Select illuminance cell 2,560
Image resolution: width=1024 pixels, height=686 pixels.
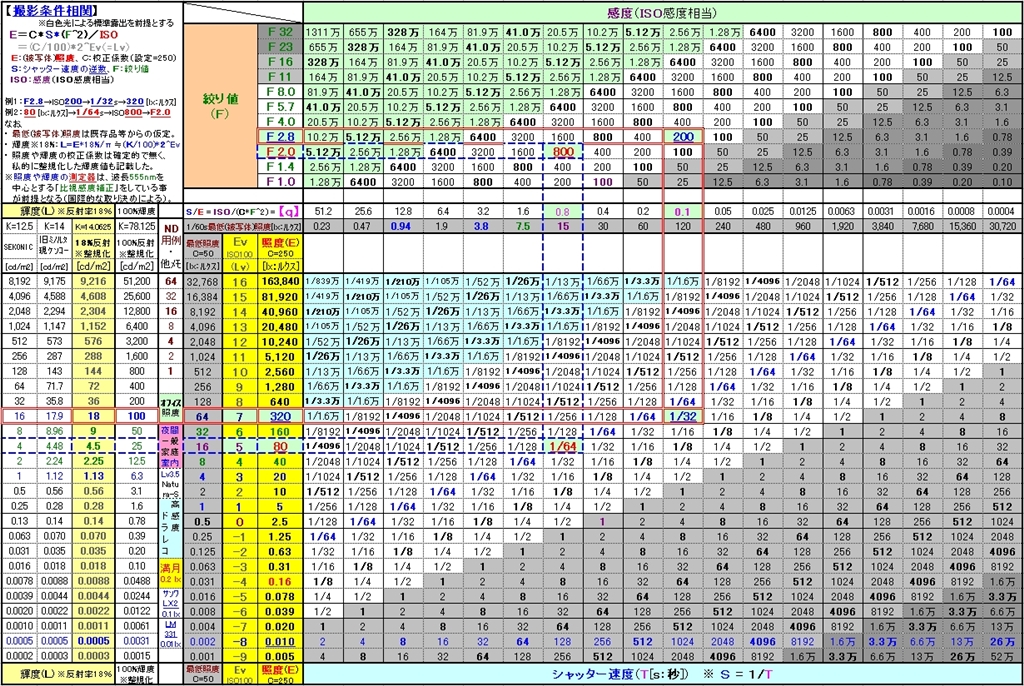click(x=280, y=372)
